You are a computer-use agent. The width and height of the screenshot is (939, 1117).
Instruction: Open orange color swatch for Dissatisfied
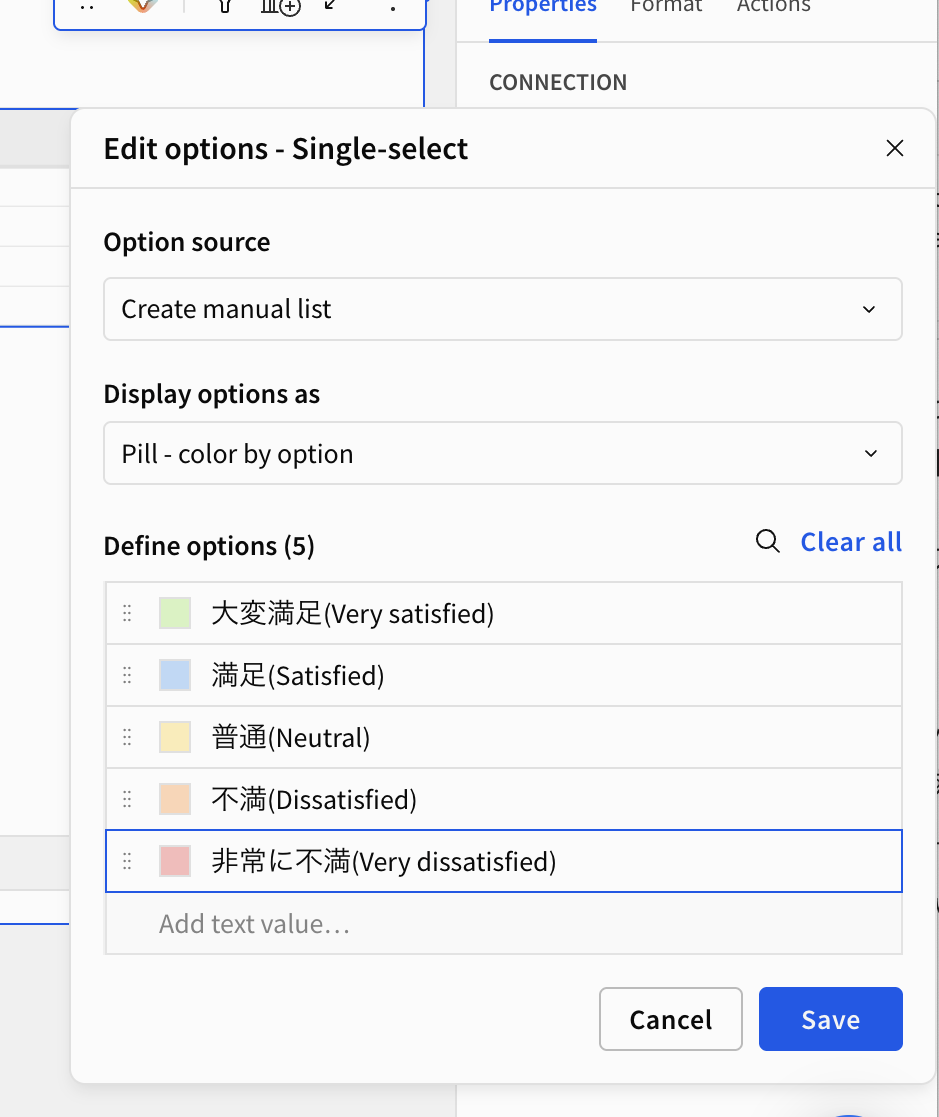(x=175, y=799)
